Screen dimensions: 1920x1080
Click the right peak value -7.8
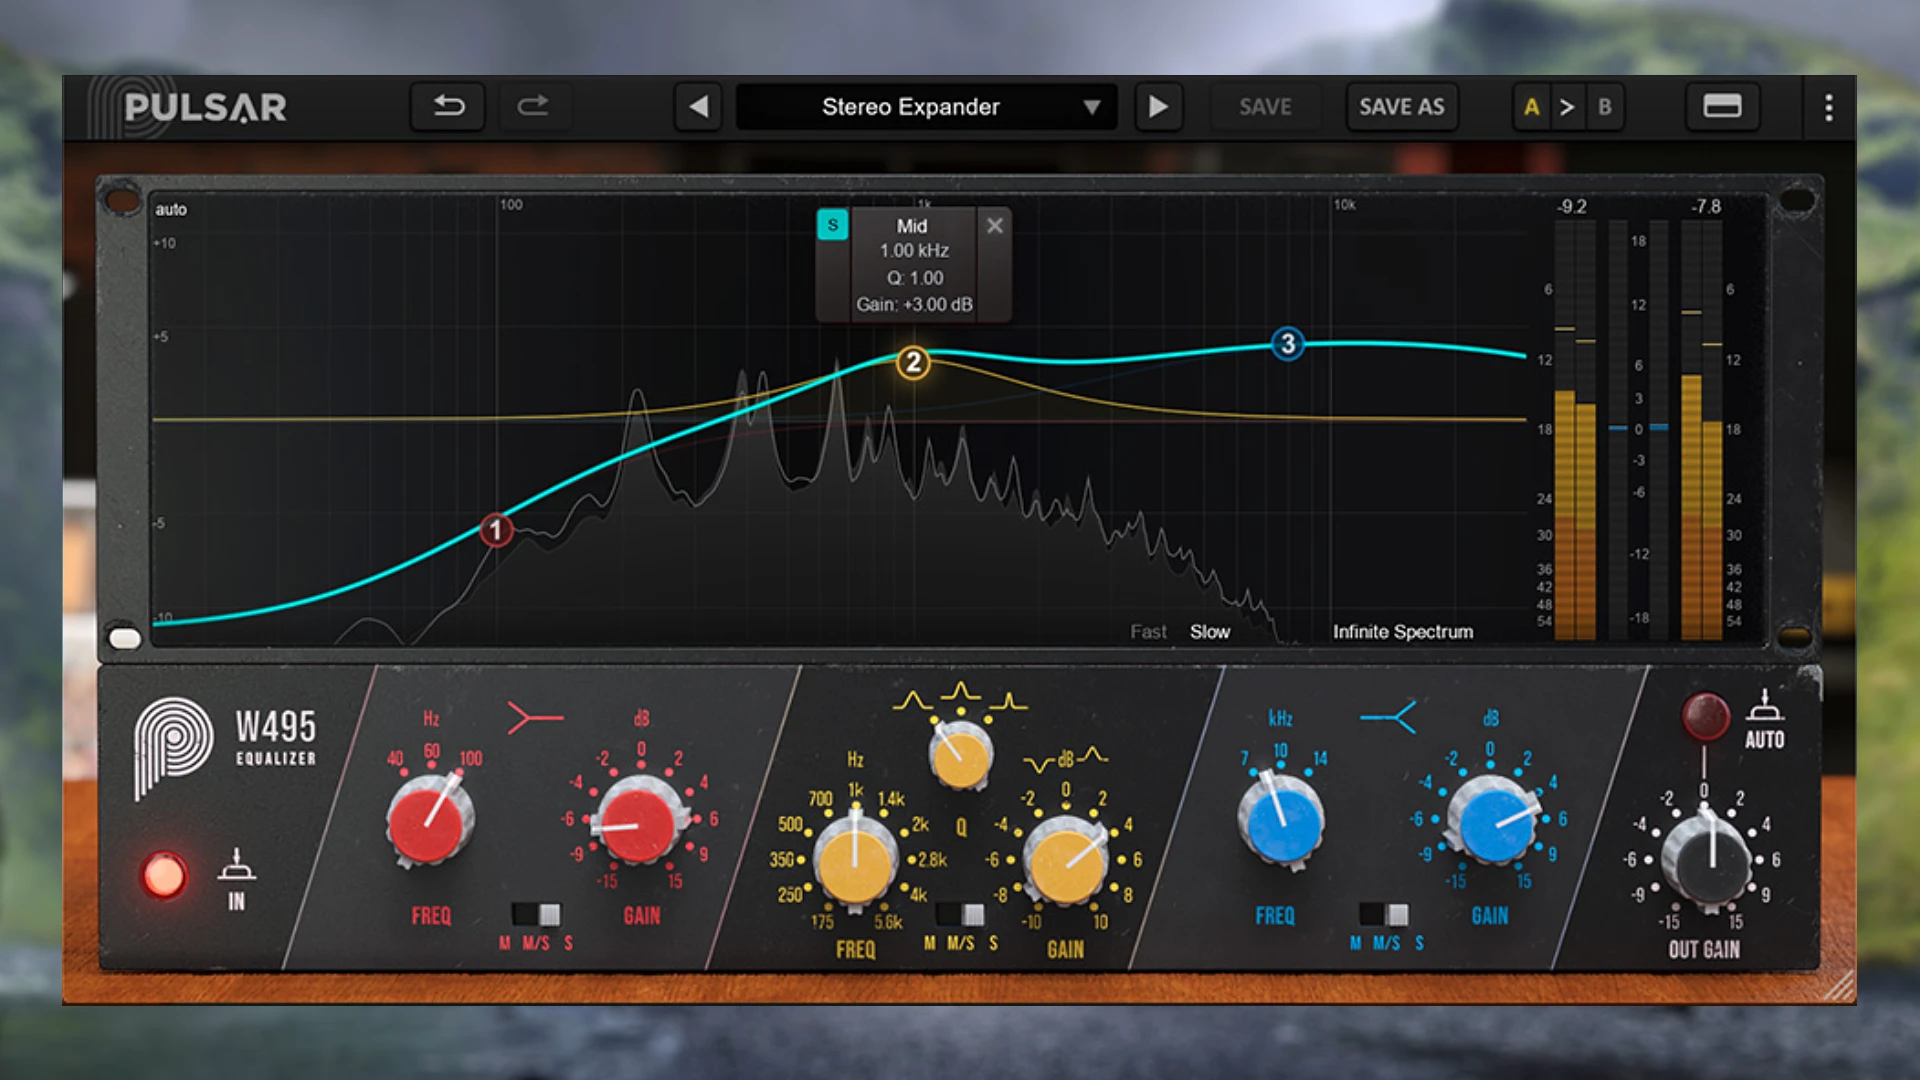tap(1706, 207)
